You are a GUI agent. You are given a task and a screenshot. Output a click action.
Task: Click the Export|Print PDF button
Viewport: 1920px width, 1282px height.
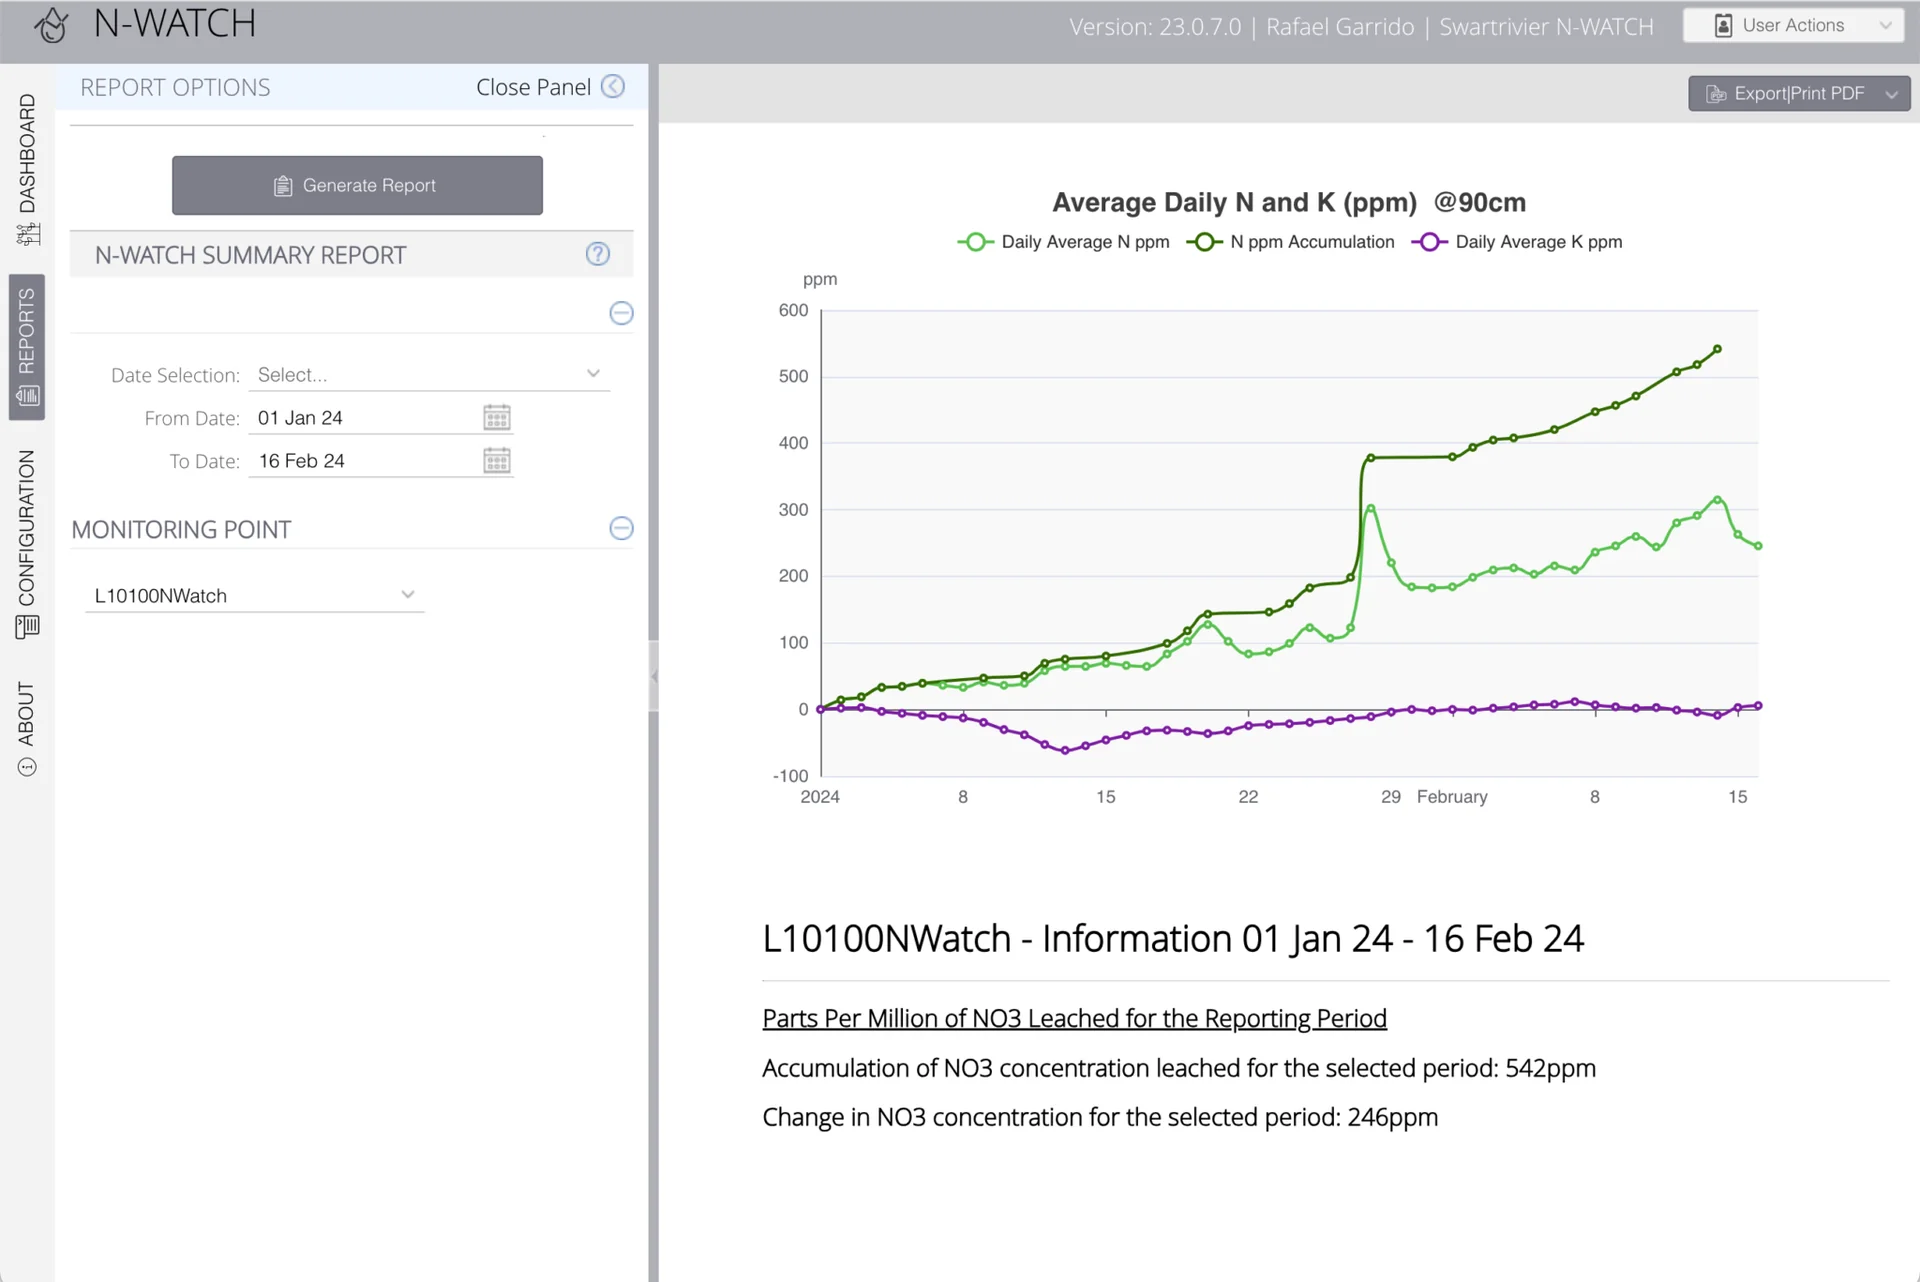pyautogui.click(x=1799, y=93)
